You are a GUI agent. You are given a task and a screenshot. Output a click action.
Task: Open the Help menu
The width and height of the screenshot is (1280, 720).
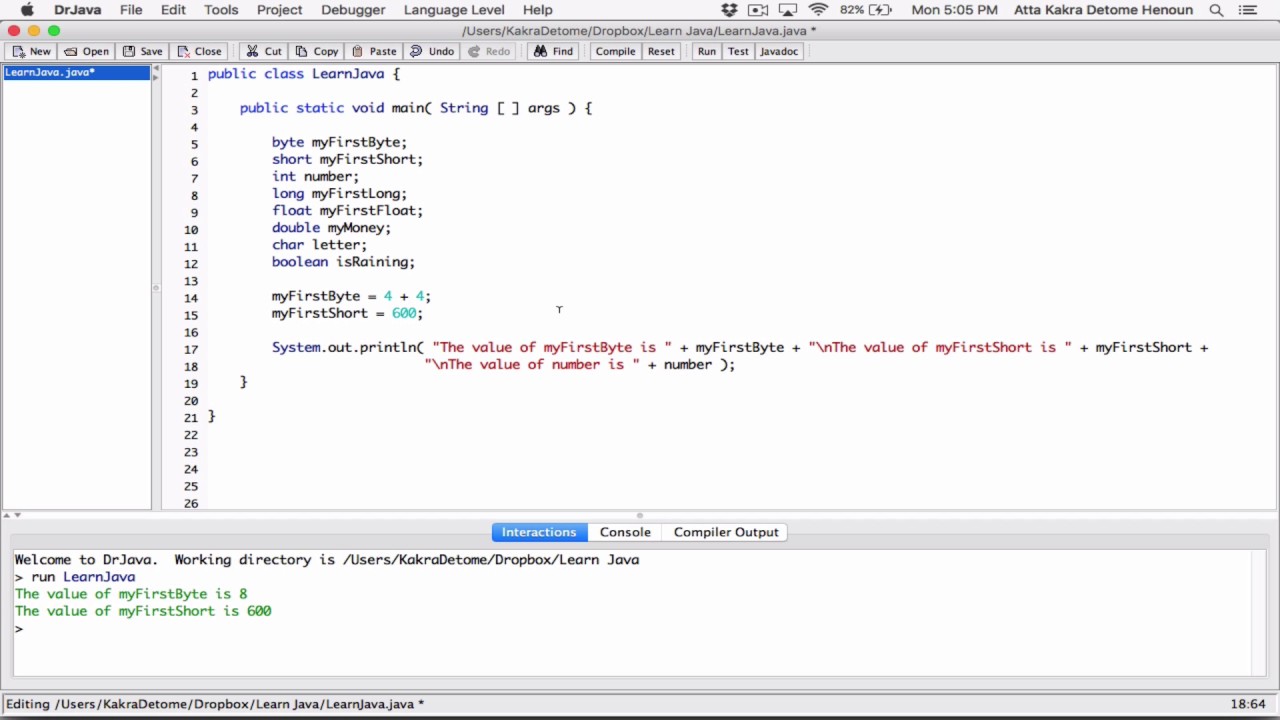(x=537, y=10)
